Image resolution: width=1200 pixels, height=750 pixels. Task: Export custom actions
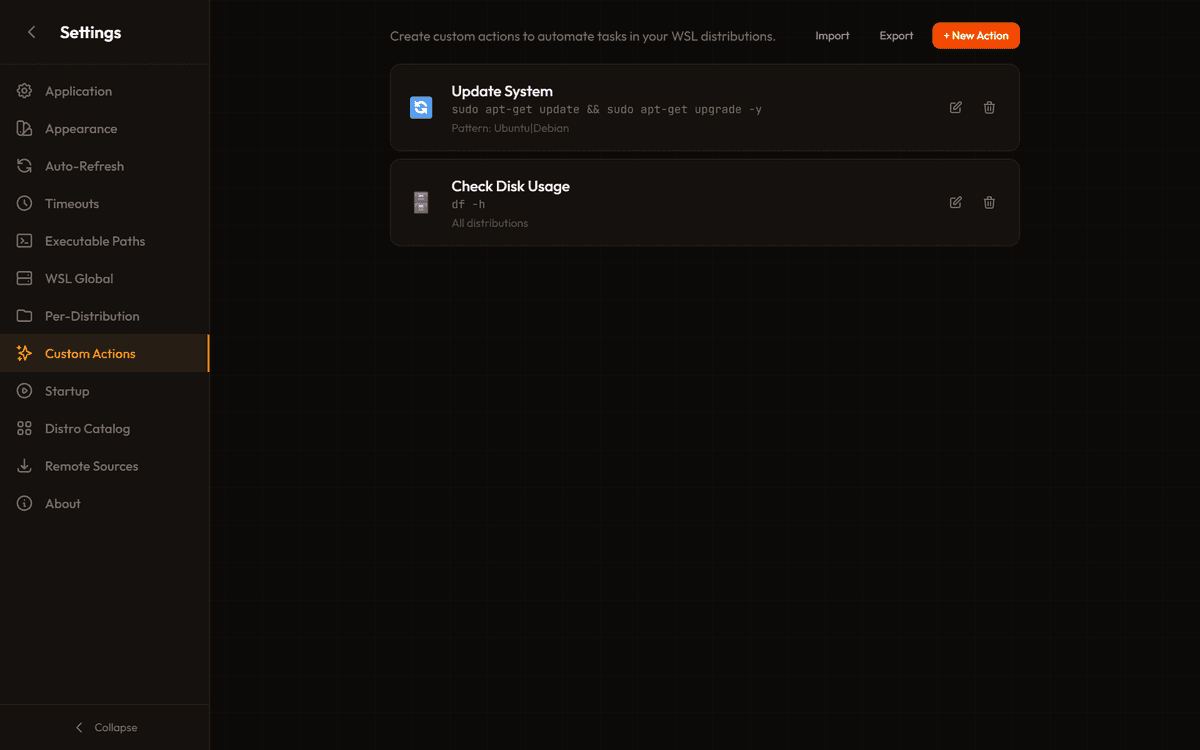(896, 35)
